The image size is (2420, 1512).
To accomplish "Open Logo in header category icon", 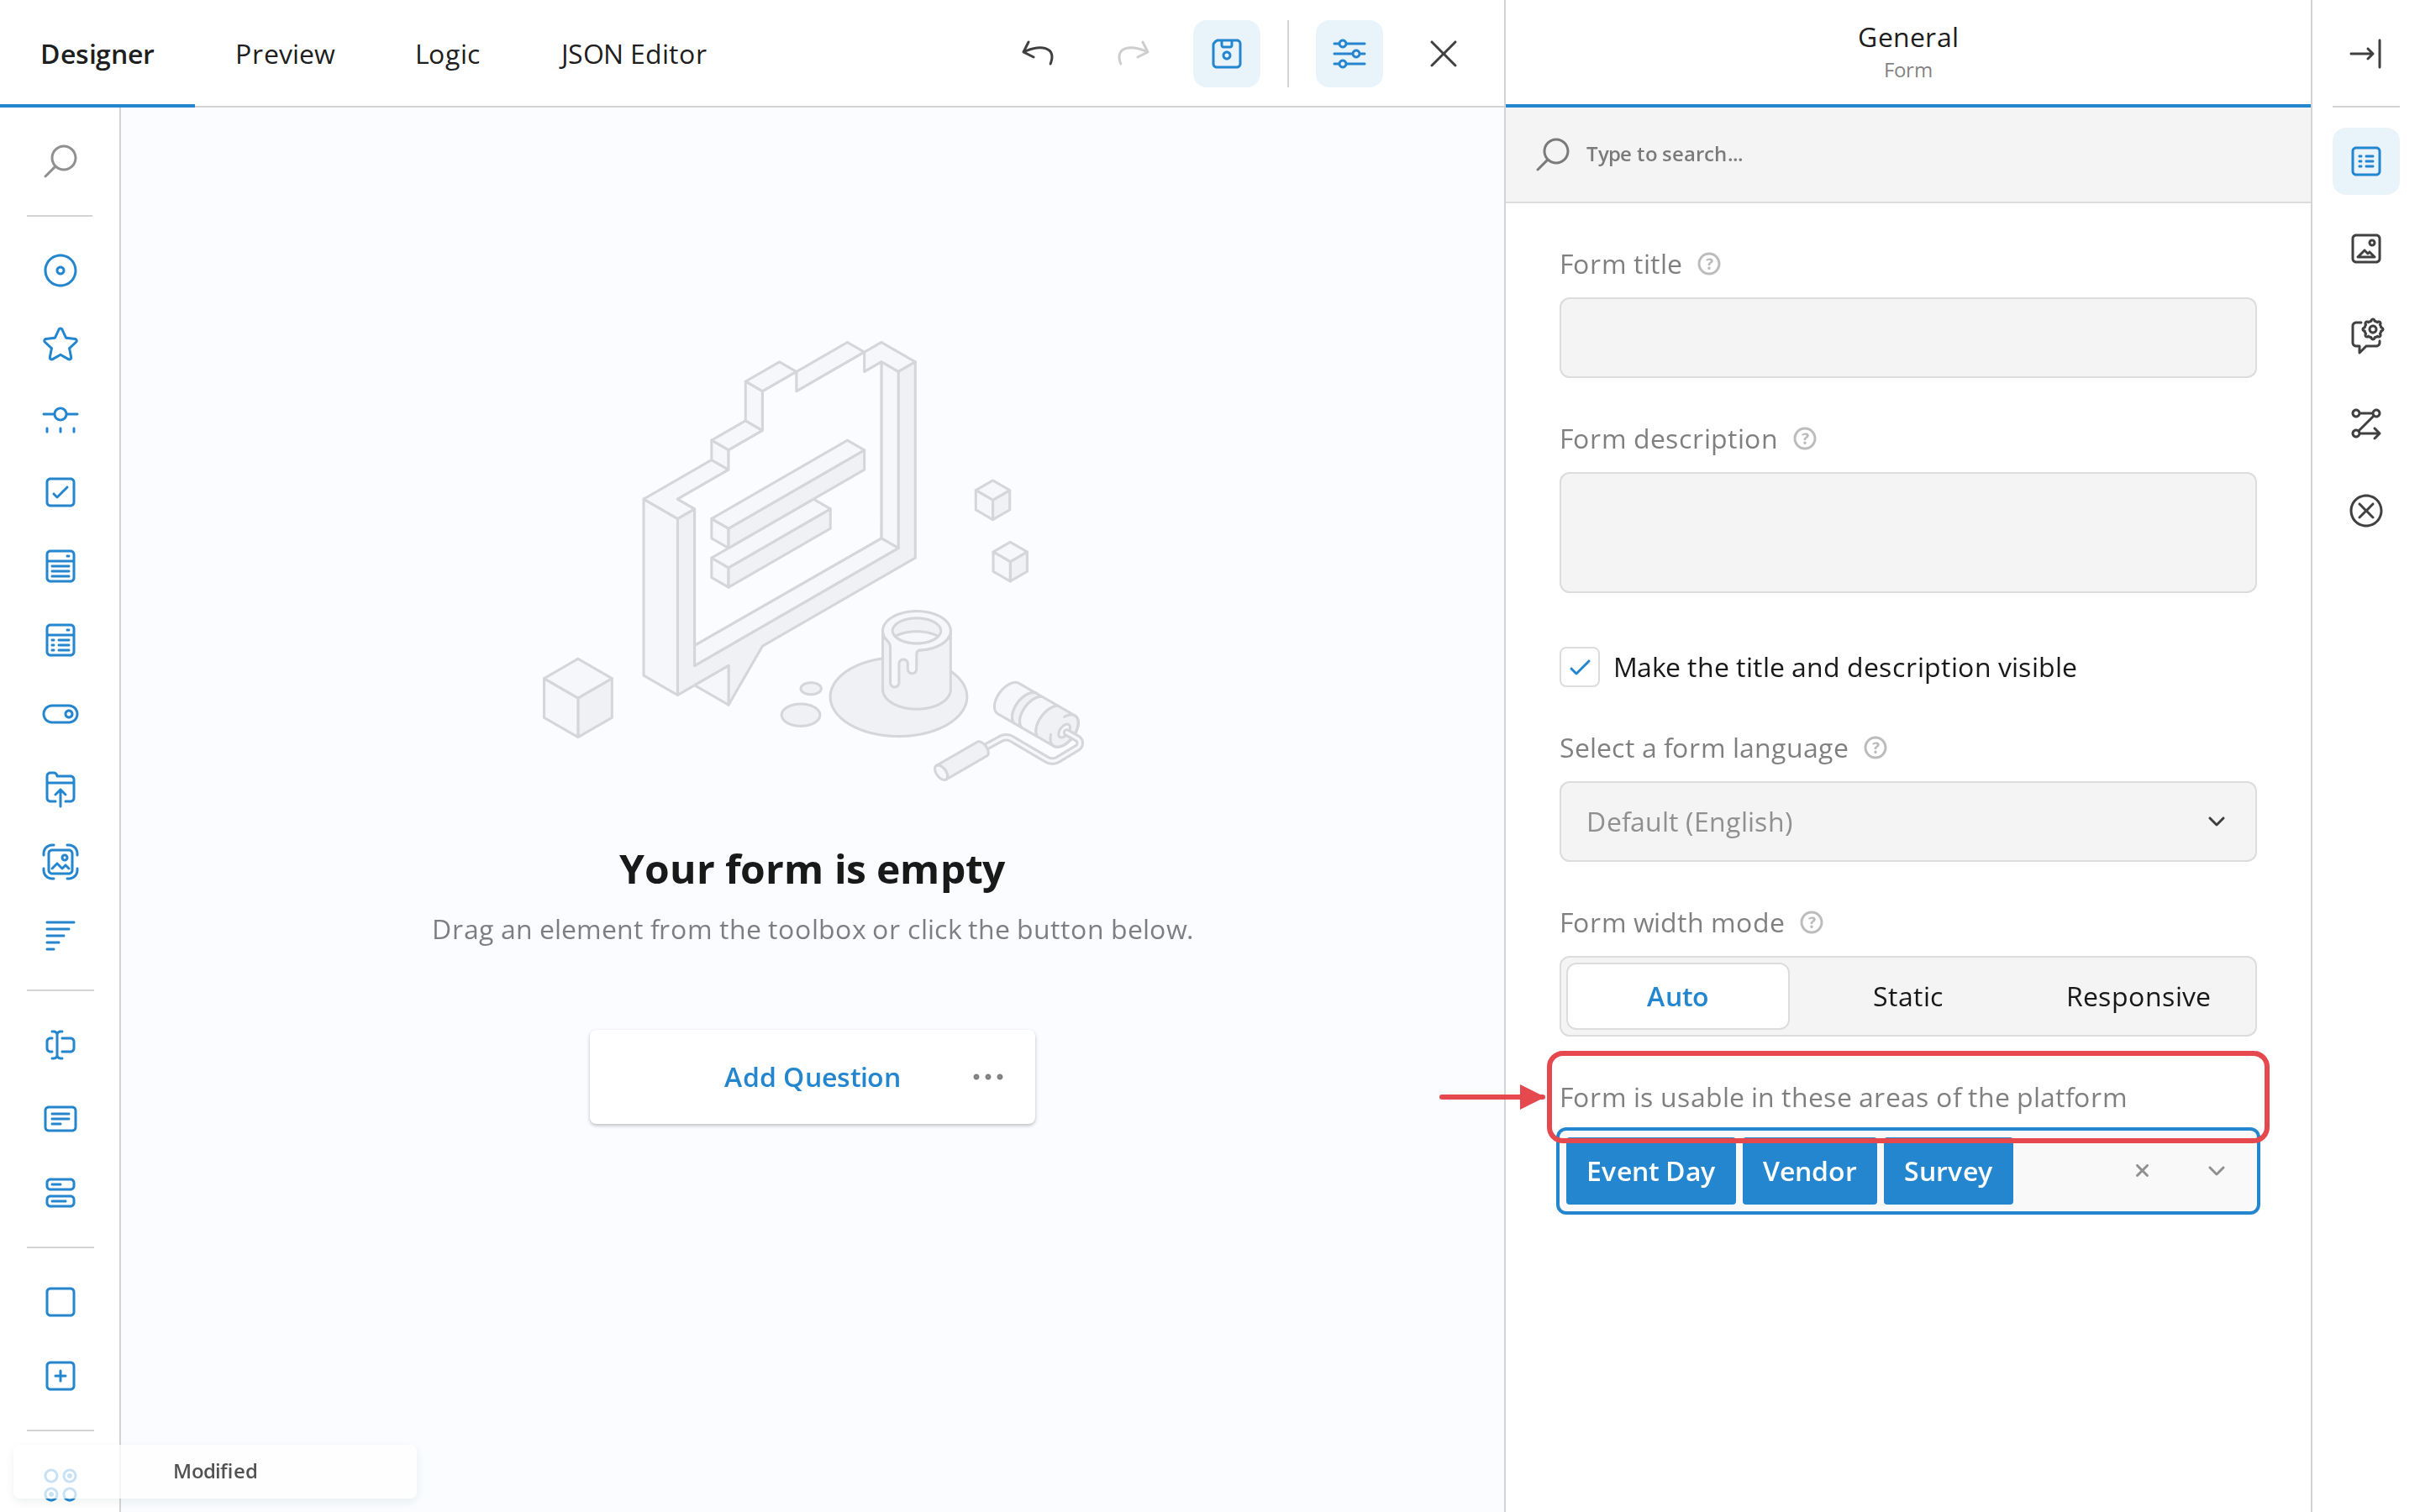I will (x=2365, y=248).
